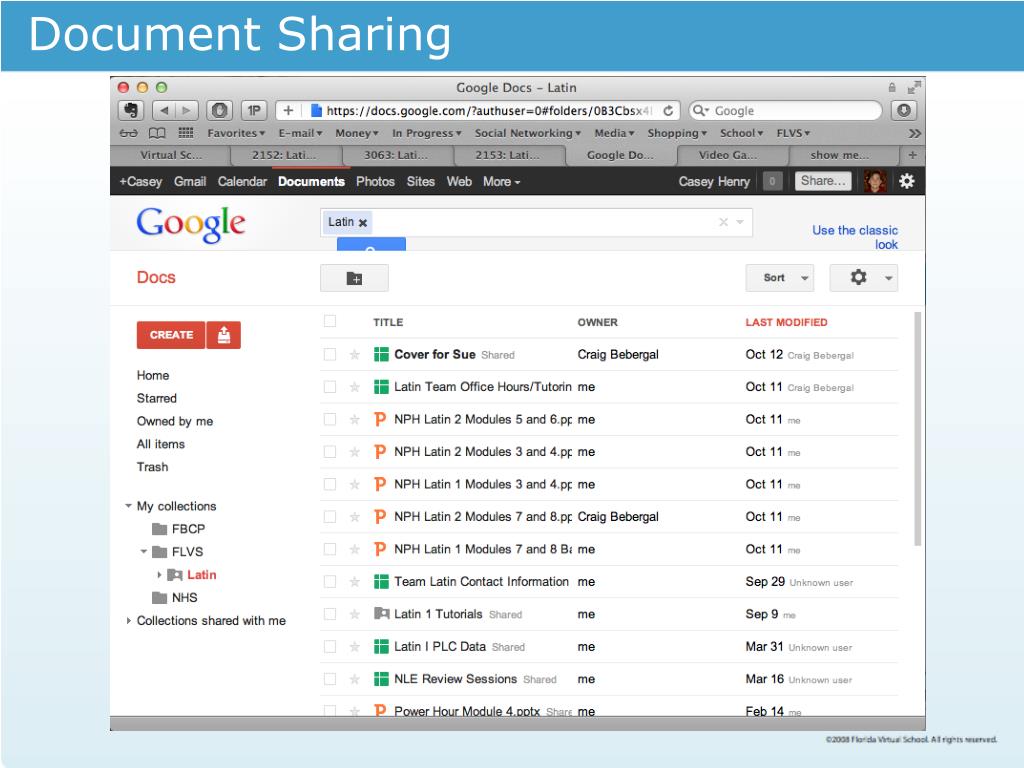Open Gmail from the Google bar
The height and width of the screenshot is (768, 1024).
pyautogui.click(x=190, y=182)
